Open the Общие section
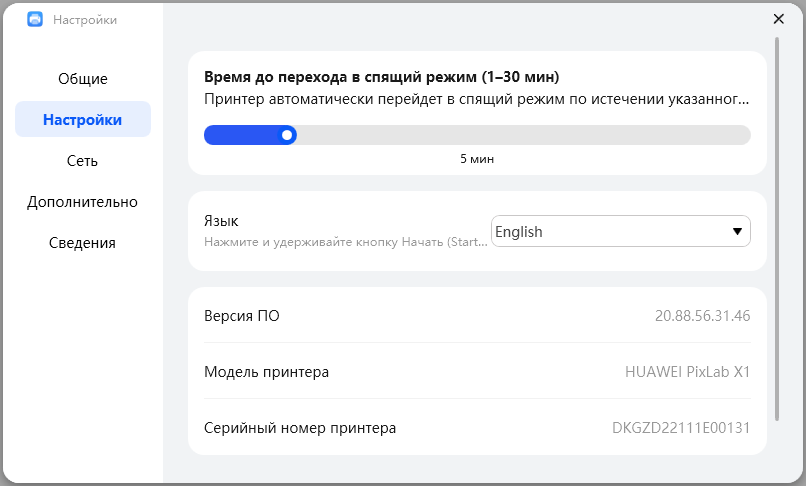This screenshot has width=806, height=486. tap(83, 78)
